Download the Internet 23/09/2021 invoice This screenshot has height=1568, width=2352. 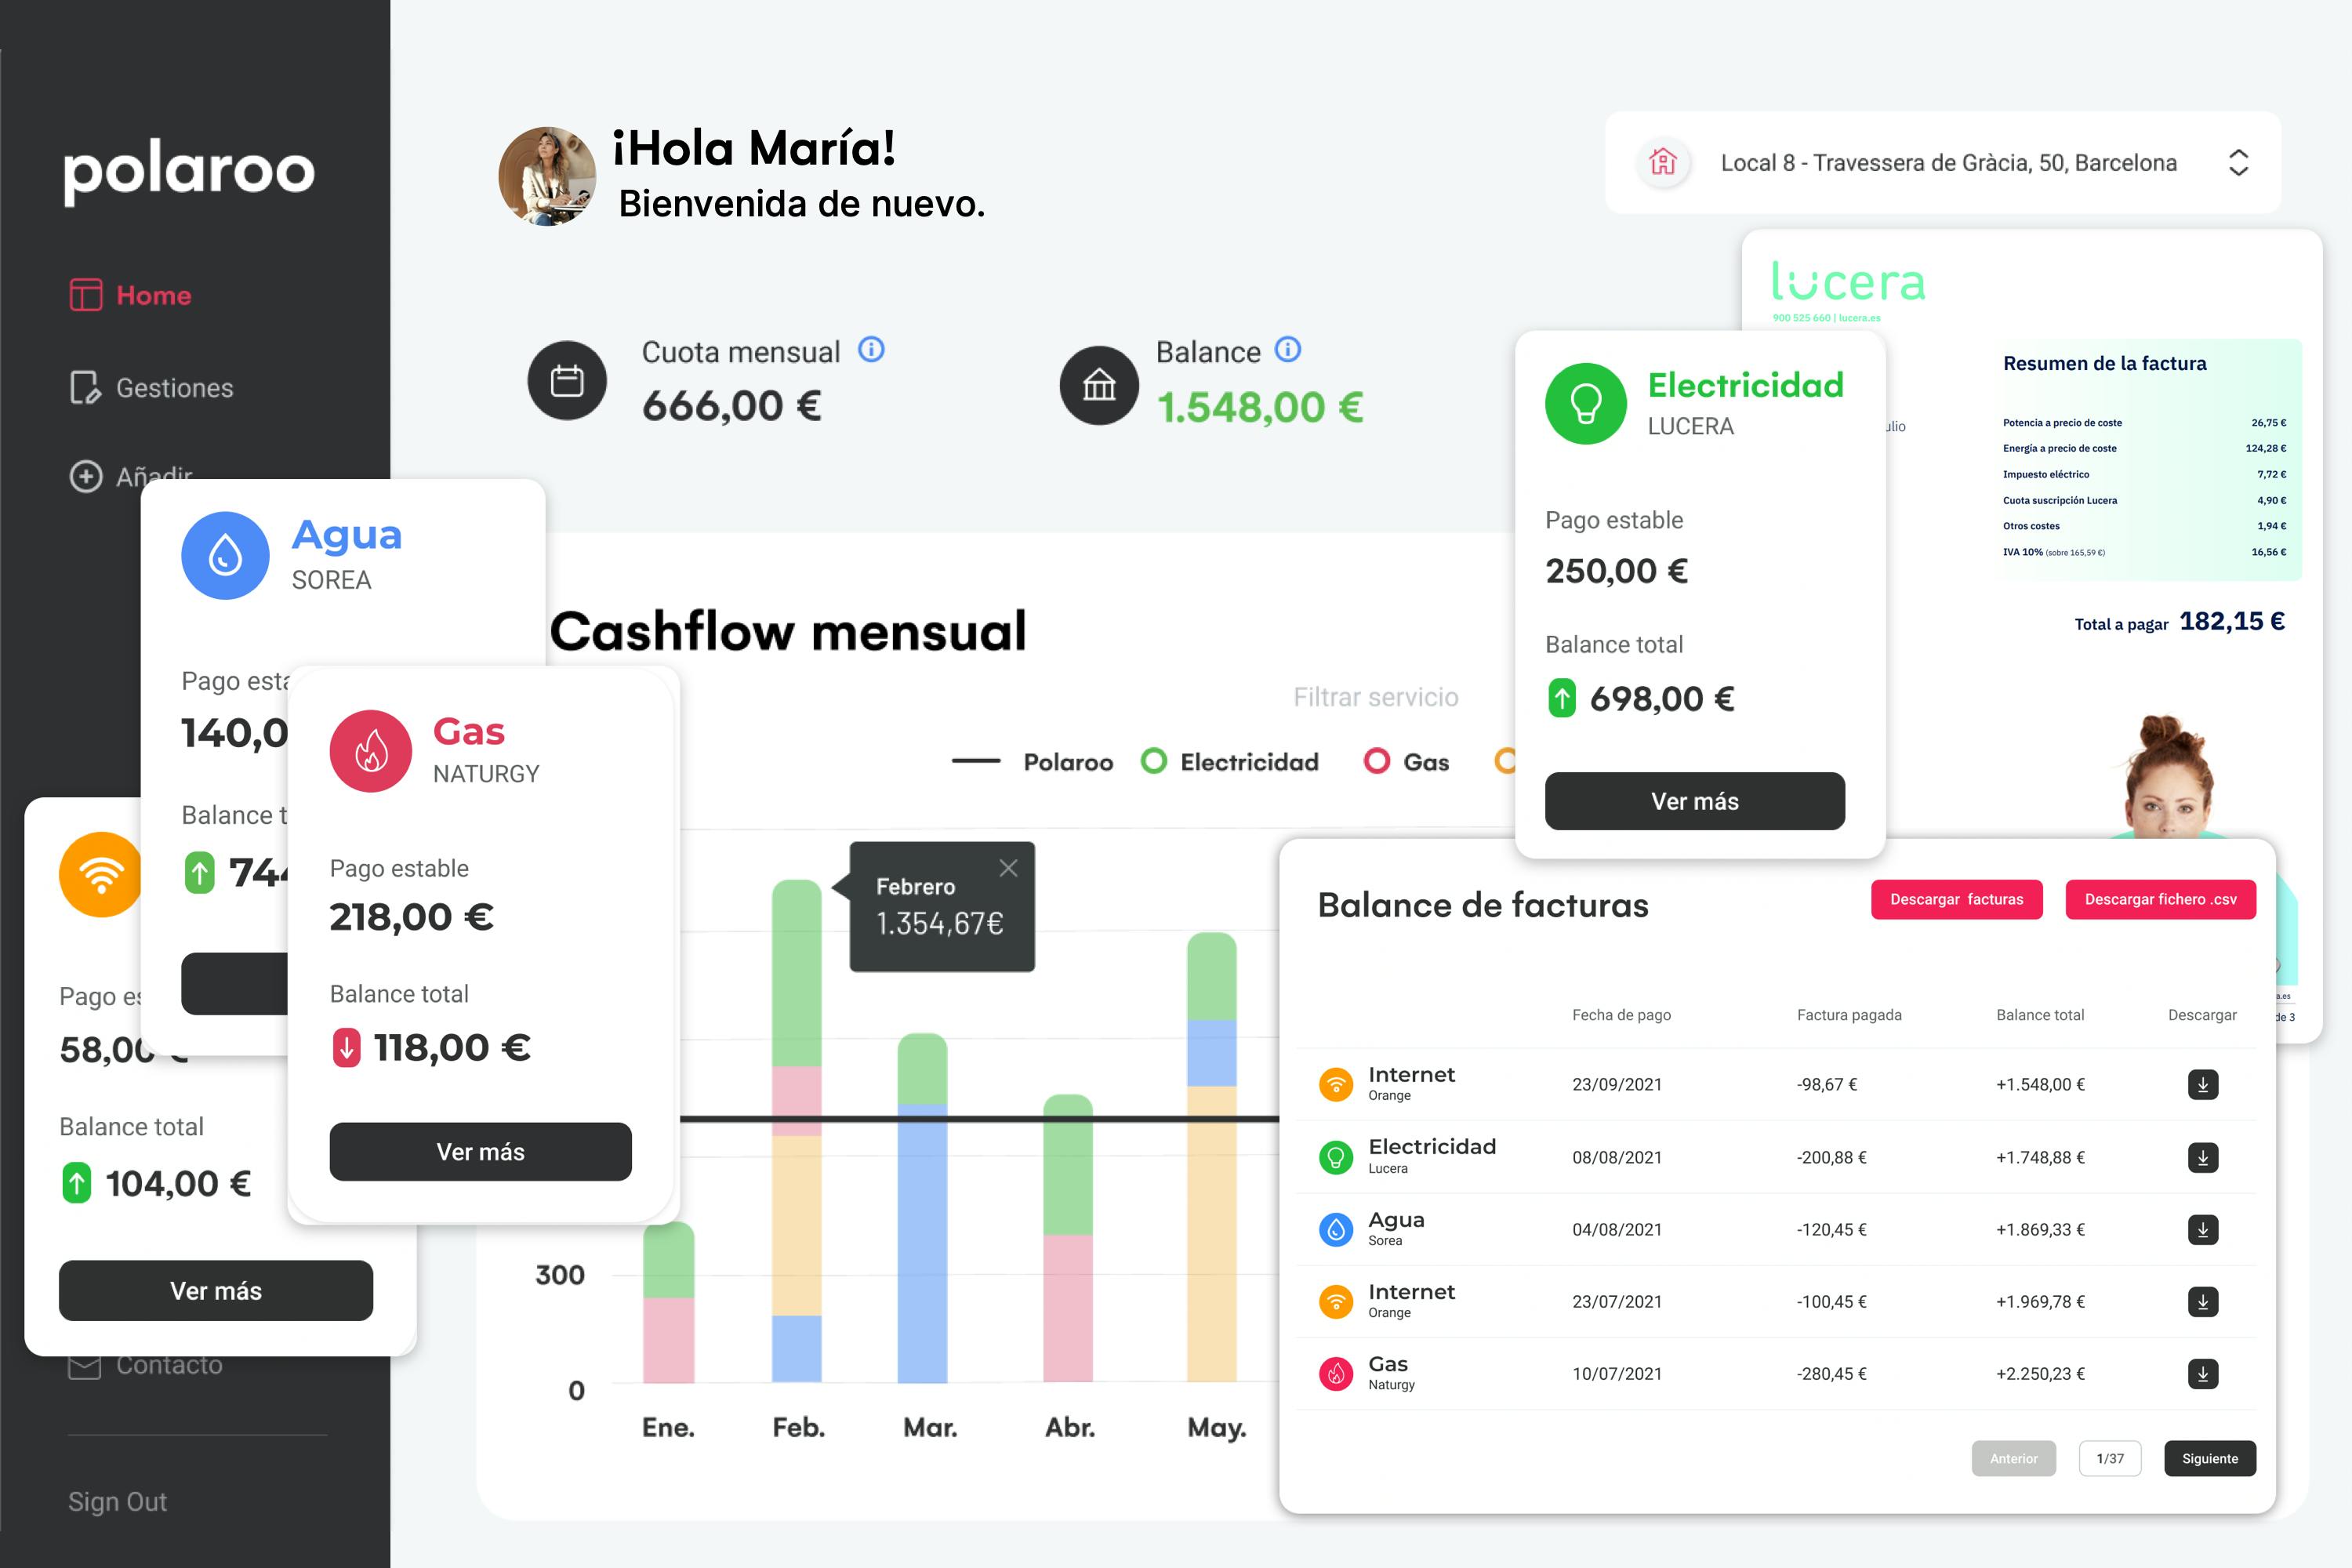tap(2202, 1084)
